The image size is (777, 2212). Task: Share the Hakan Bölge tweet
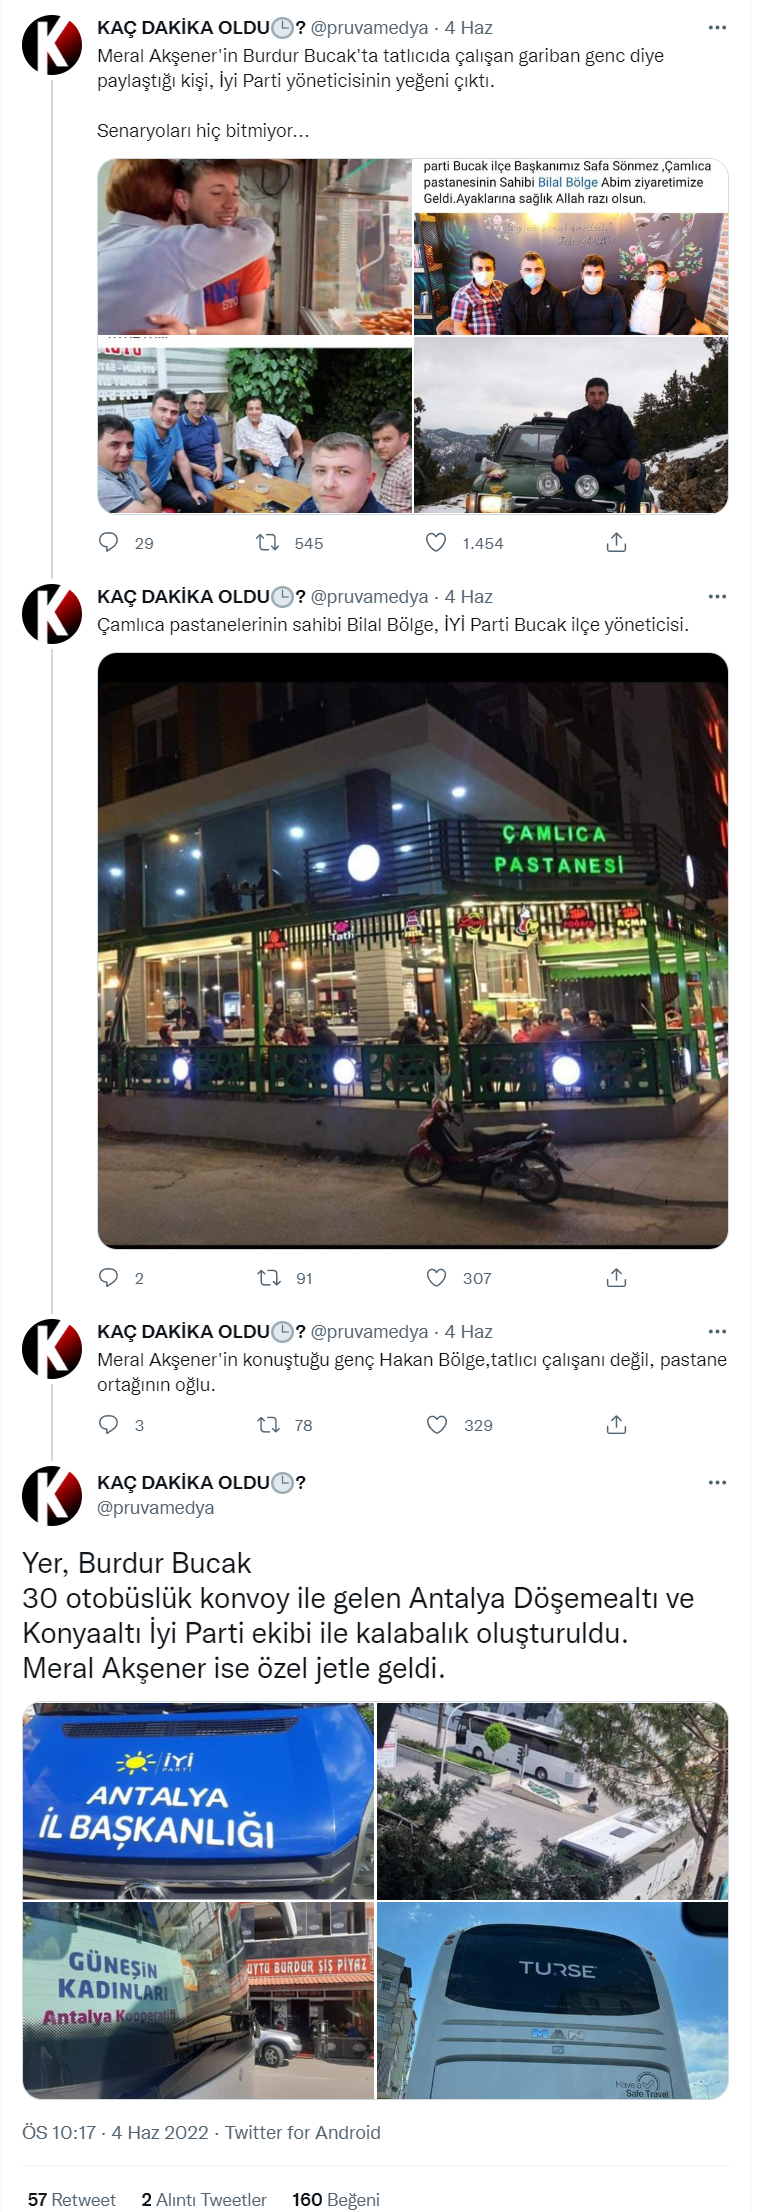(x=616, y=1424)
